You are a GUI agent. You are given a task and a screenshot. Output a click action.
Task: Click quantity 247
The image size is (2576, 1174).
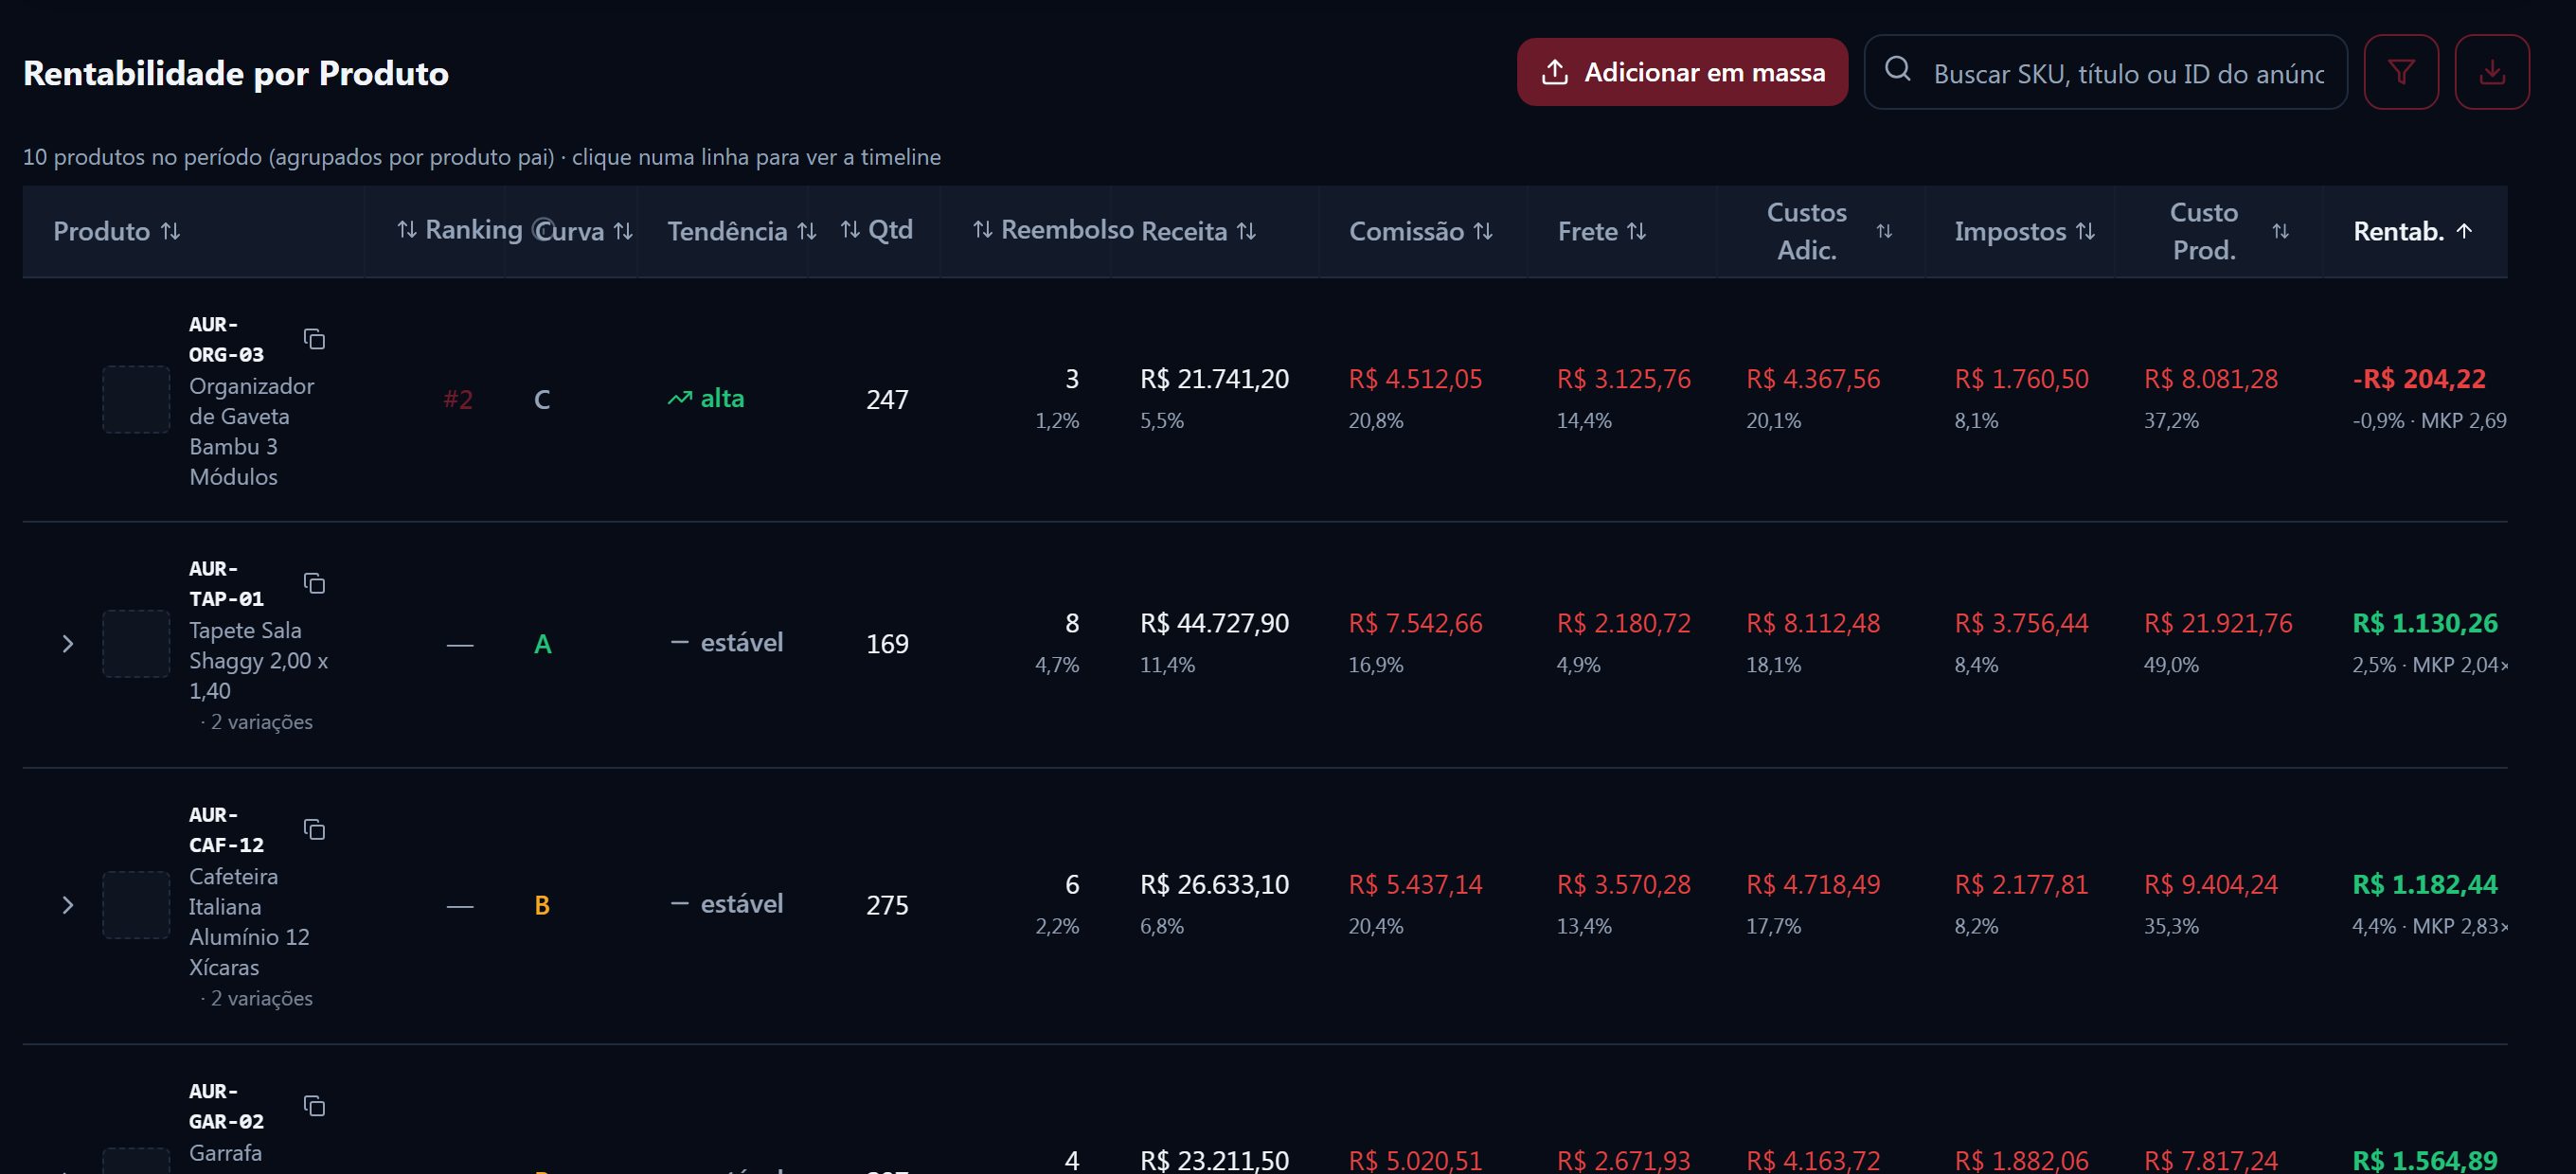887,399
